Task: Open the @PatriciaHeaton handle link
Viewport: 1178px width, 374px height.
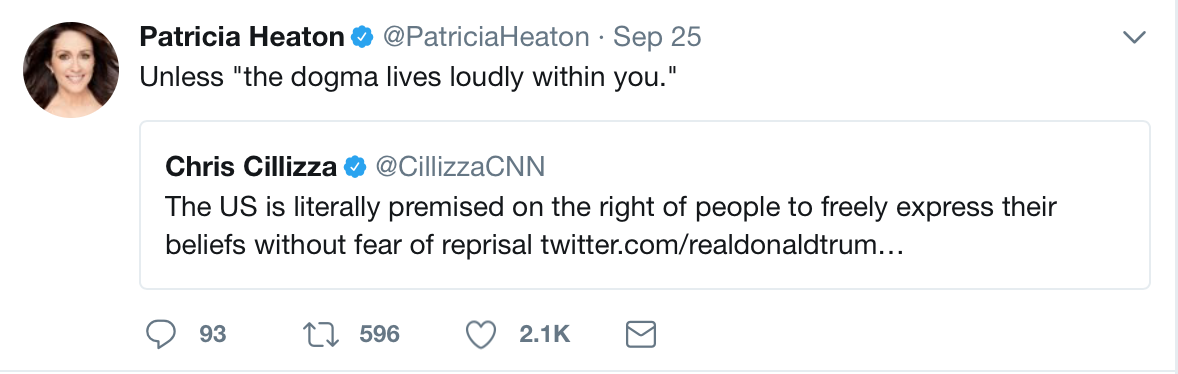Action: (486, 36)
